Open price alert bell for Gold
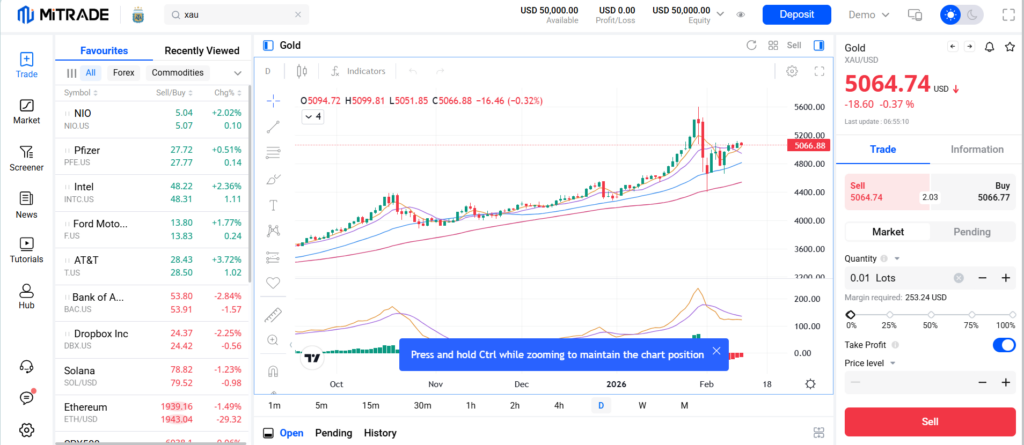Image resolution: width=1024 pixels, height=445 pixels. coord(989,46)
